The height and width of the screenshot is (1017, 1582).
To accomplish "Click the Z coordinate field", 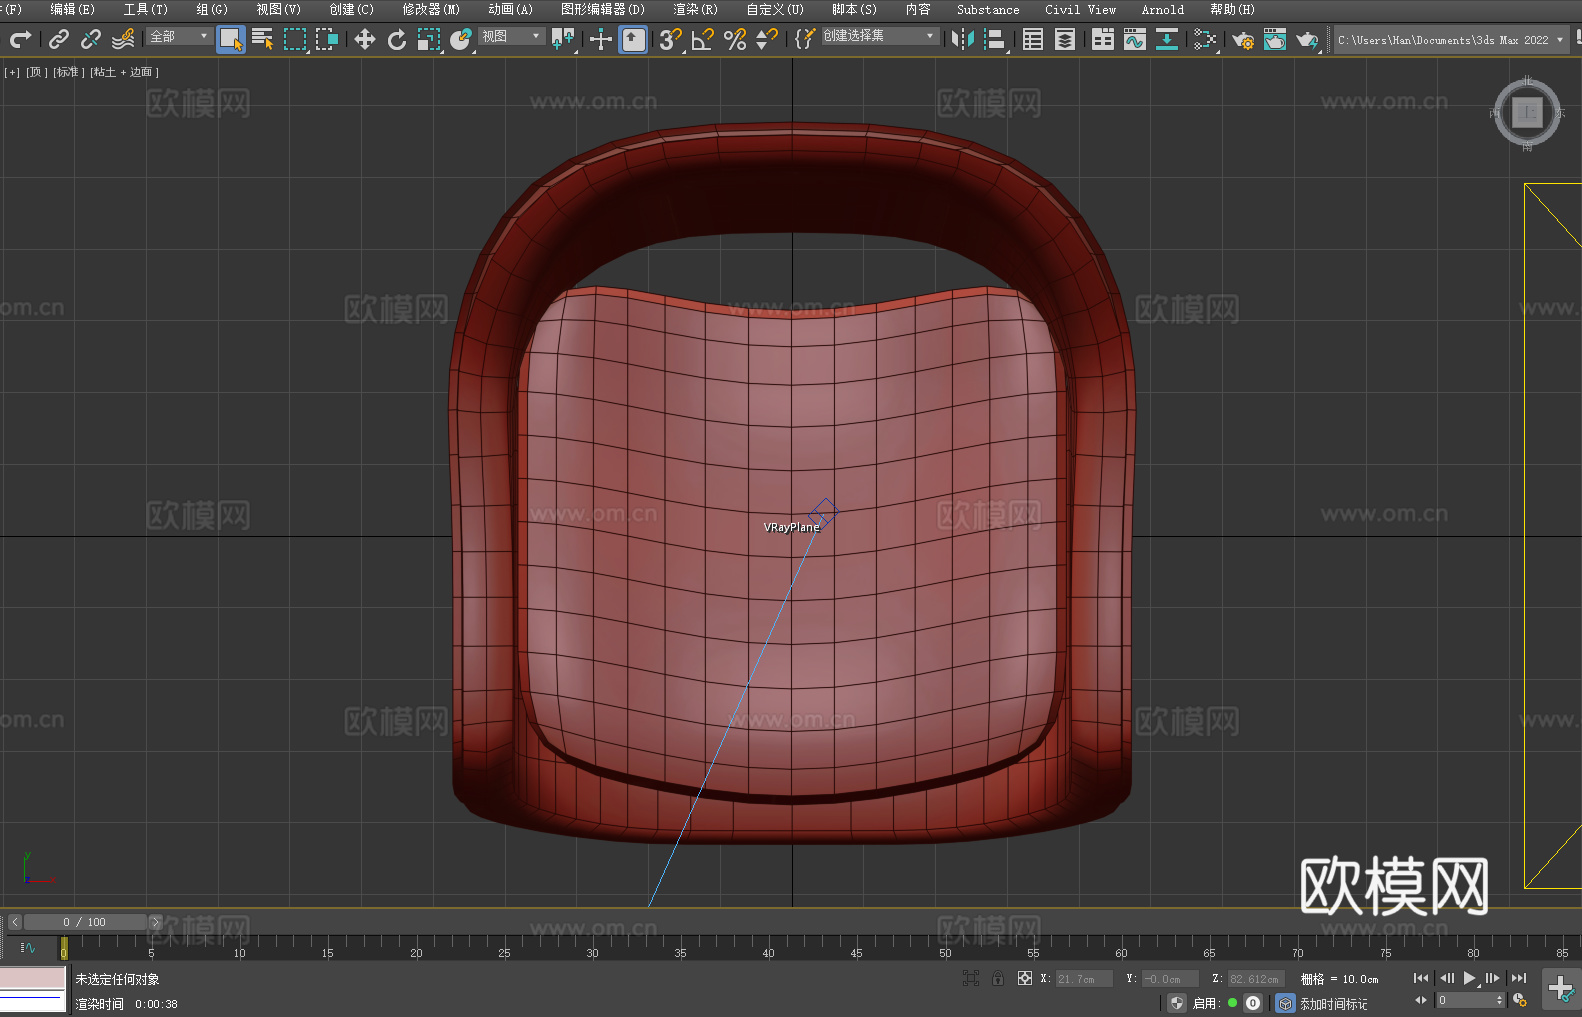I will coord(1255,979).
